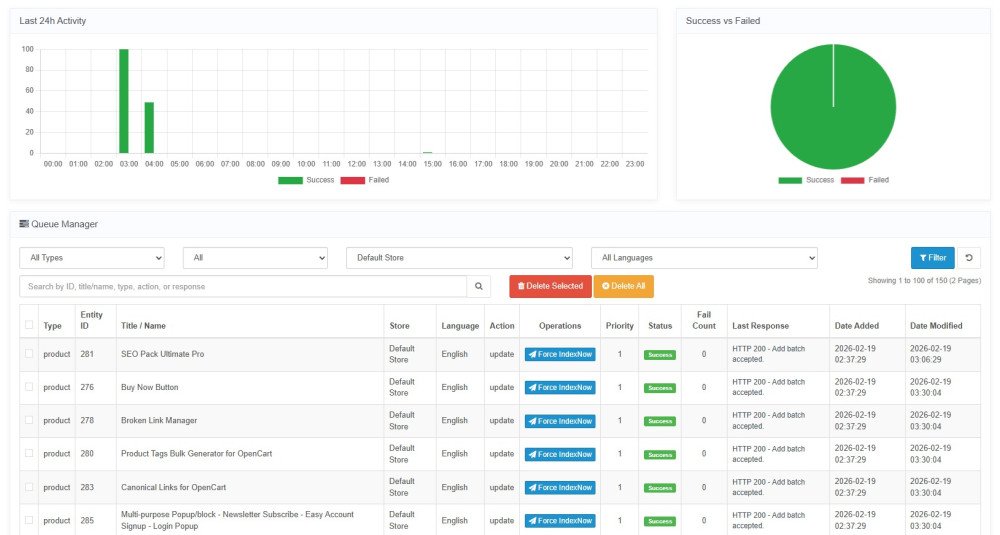1000x535 pixels.
Task: Check the SEO Pack Ultimate Pro row
Action: [29, 353]
